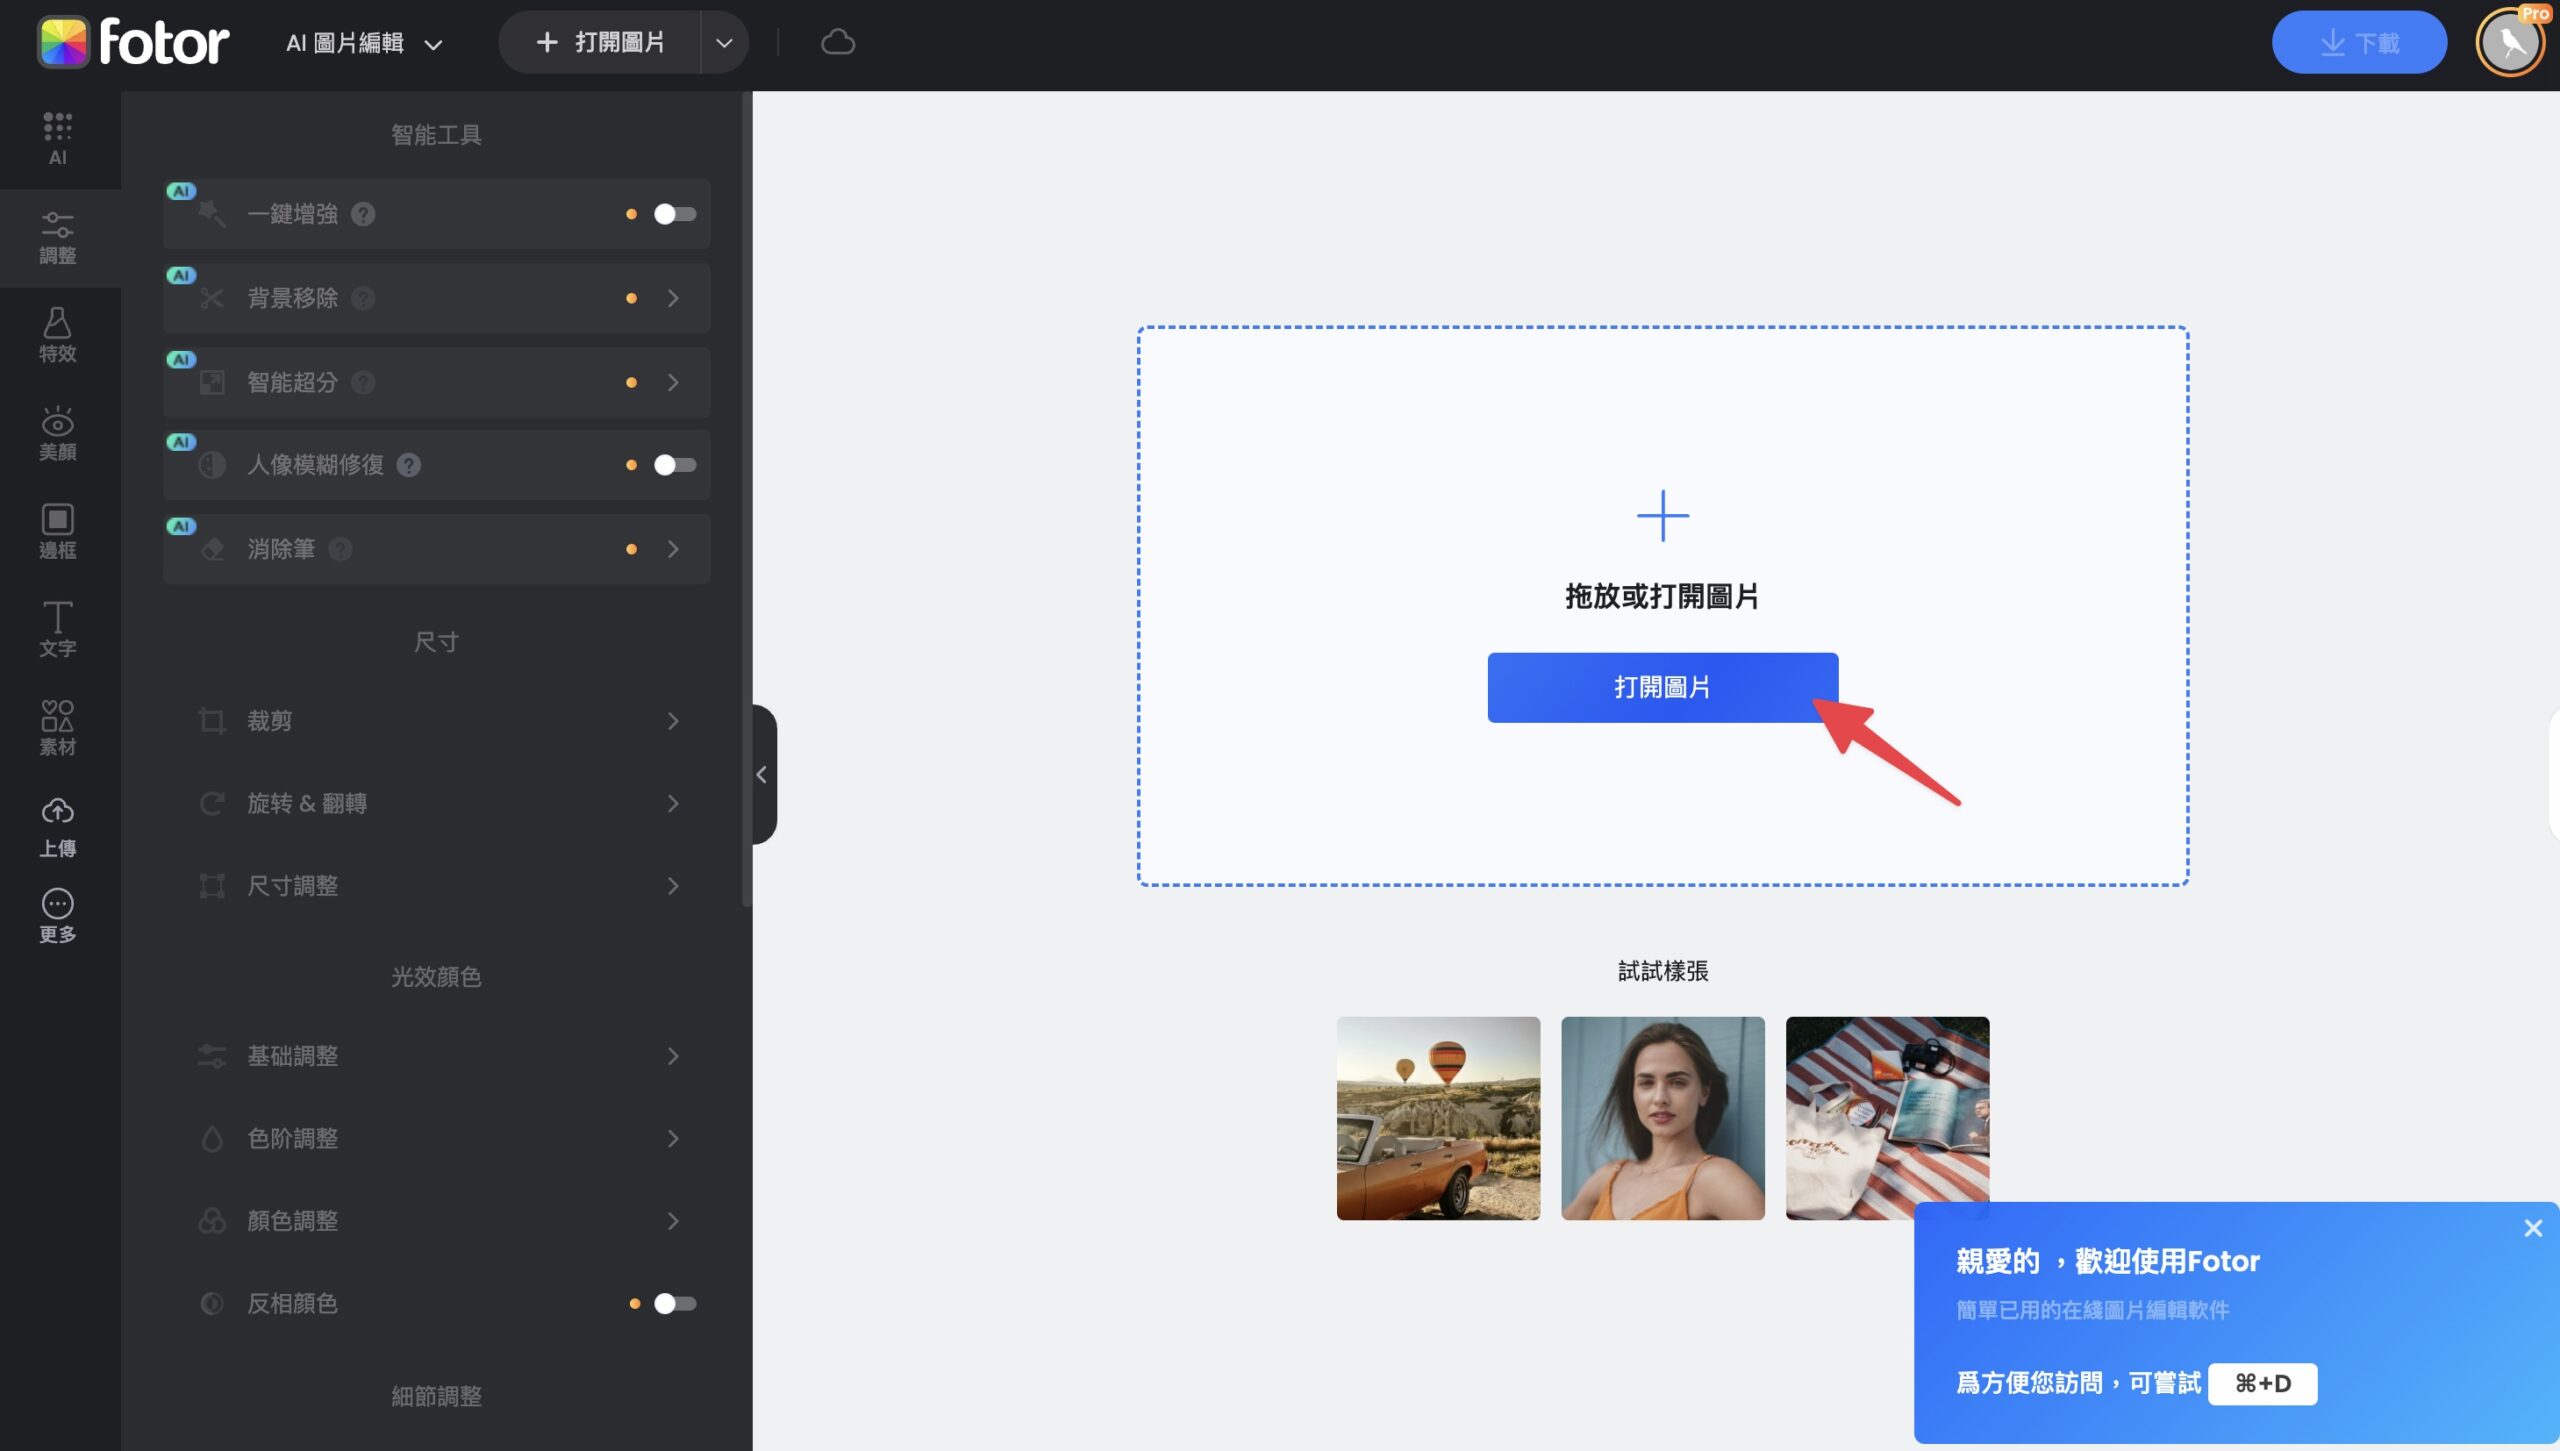Open the AI tools sidebar icon
Screen dimensions: 2560x1451
57,138
